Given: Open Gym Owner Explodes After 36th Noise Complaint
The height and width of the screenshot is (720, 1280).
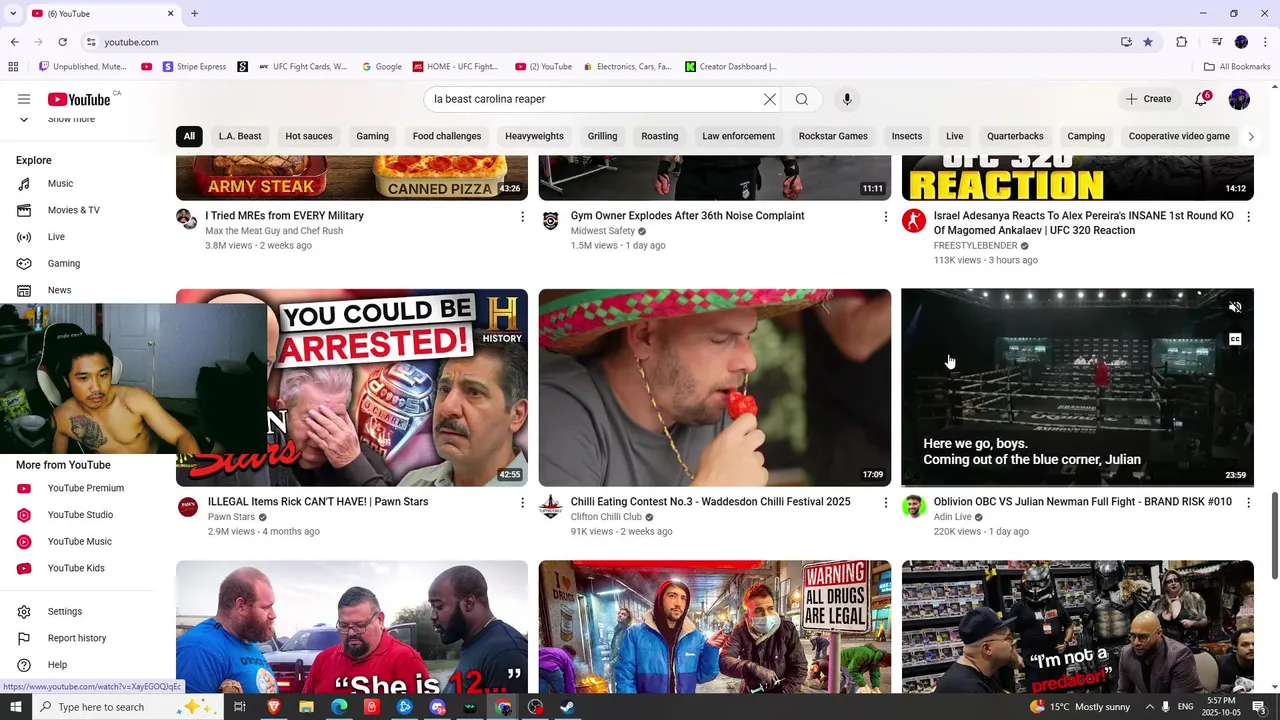Looking at the screenshot, I should click(x=688, y=215).
